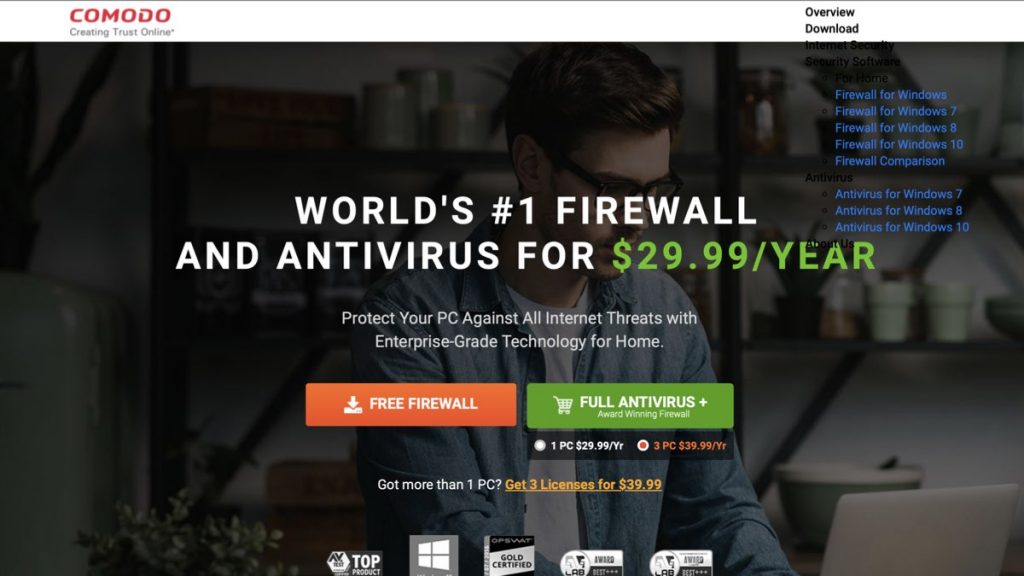Click the Free Firewall button
1024x576 pixels.
coord(411,404)
